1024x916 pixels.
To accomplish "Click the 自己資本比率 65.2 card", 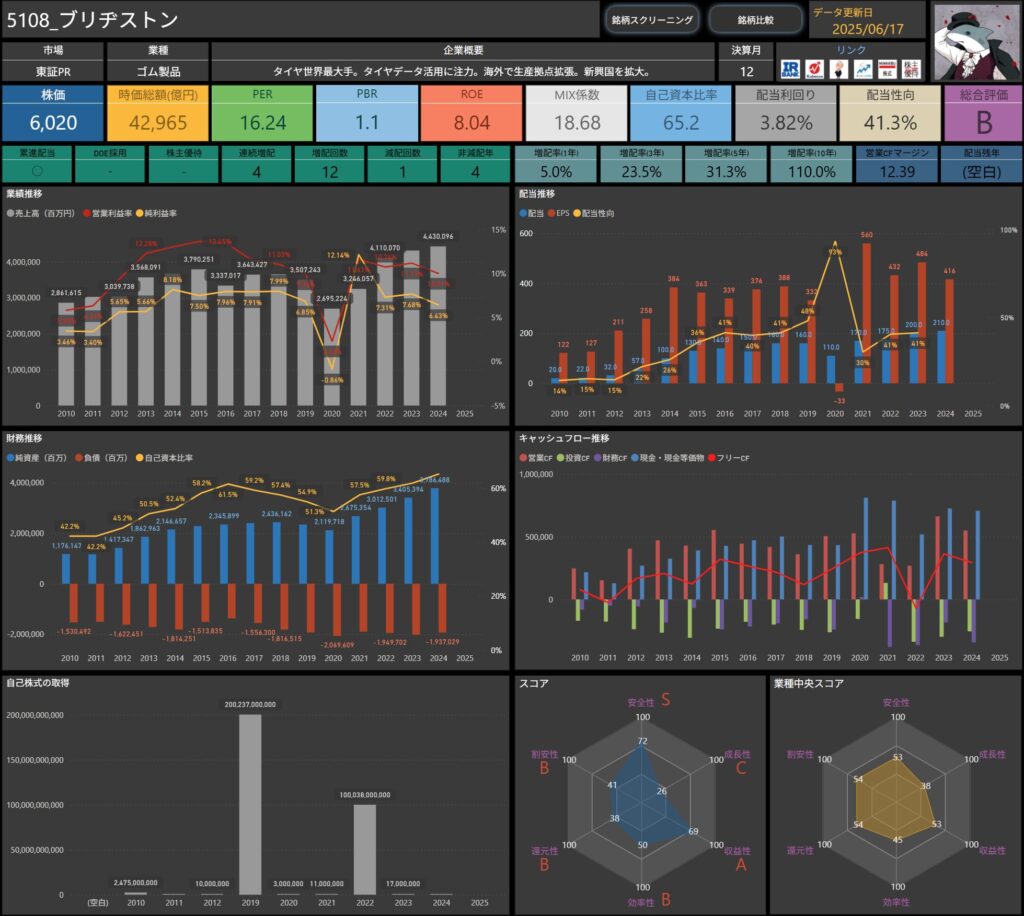I will tap(681, 113).
